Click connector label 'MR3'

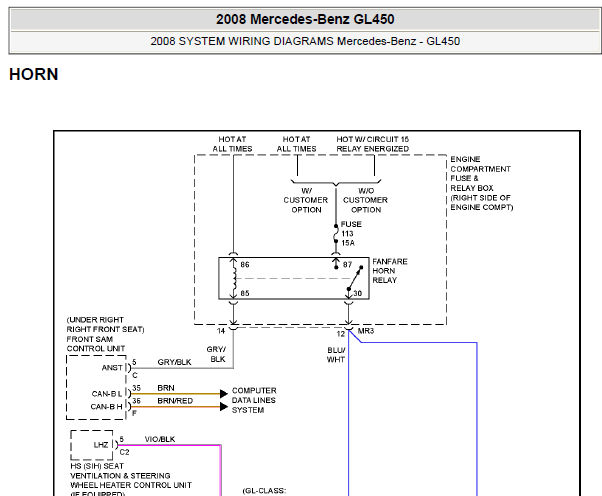[x=366, y=331]
